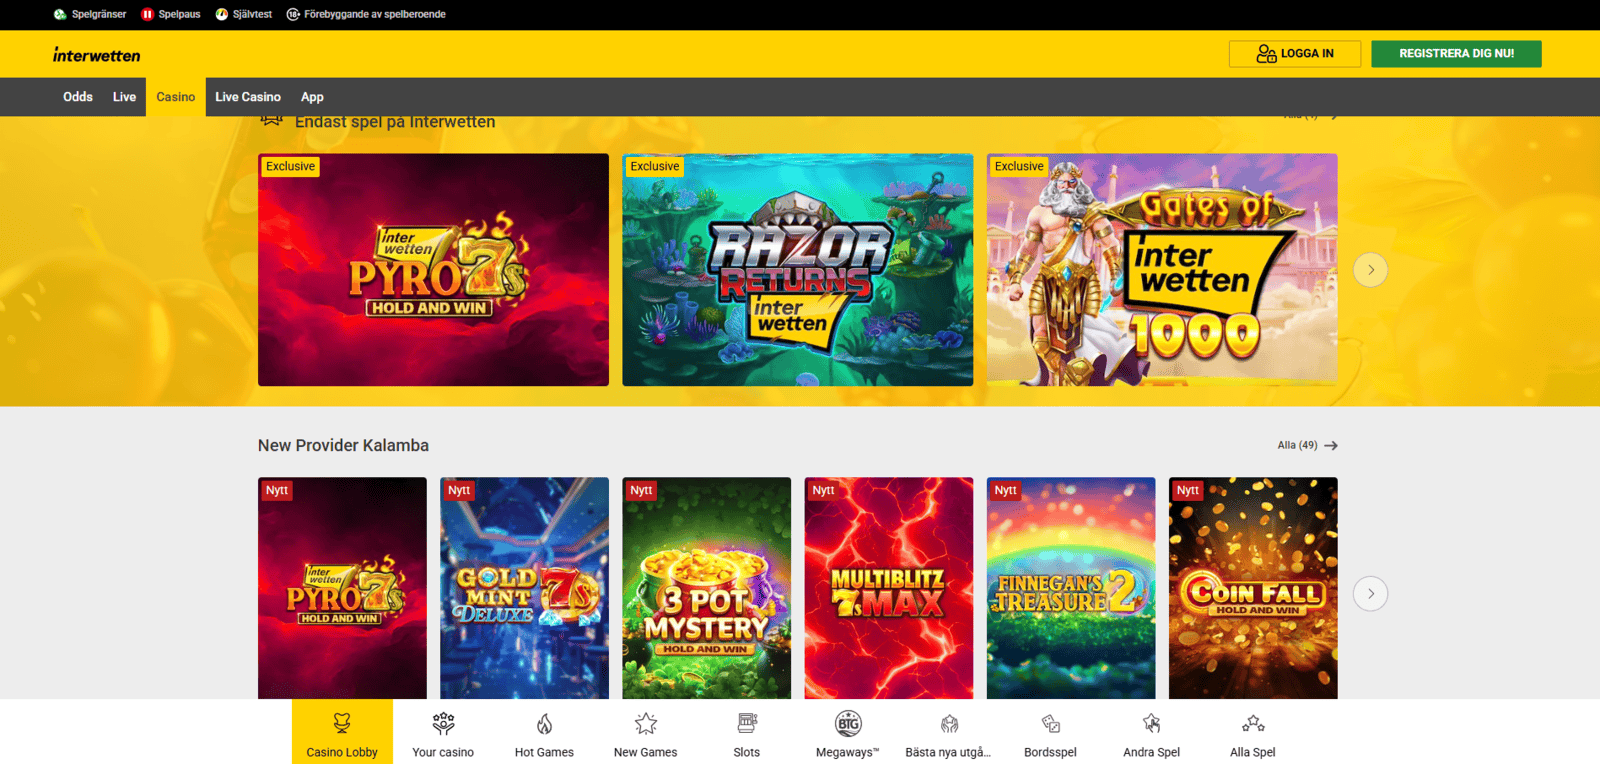Go to the Odds tab
1600x764 pixels.
[78, 97]
